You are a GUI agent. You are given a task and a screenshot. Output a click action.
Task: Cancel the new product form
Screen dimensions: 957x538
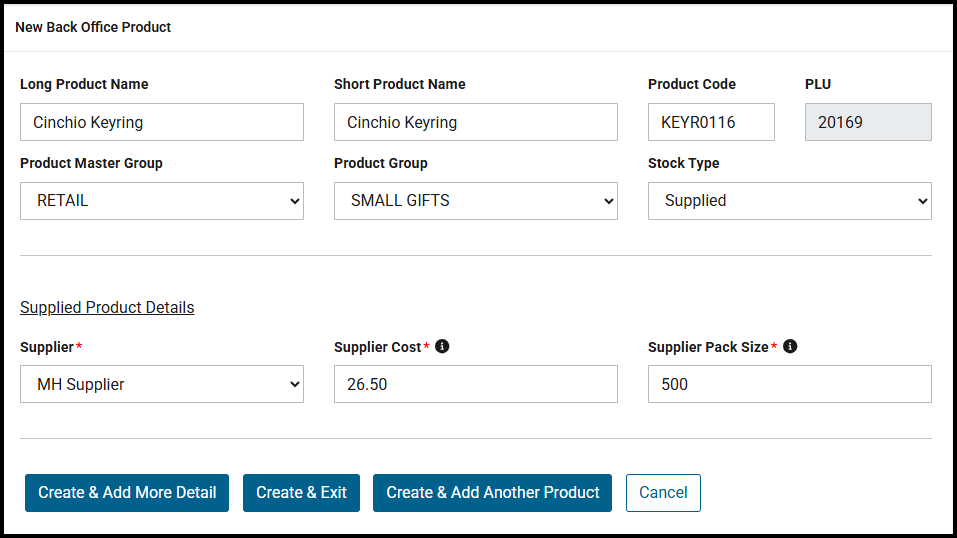pos(663,493)
